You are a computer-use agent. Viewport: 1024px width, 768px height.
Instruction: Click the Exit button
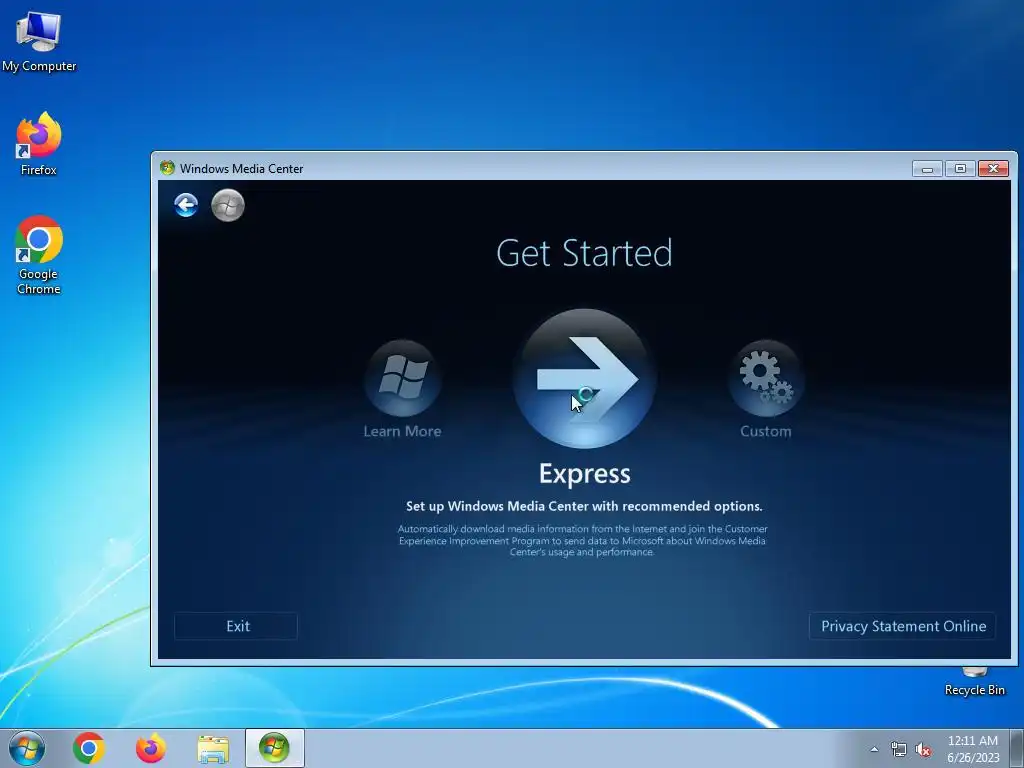coord(236,626)
